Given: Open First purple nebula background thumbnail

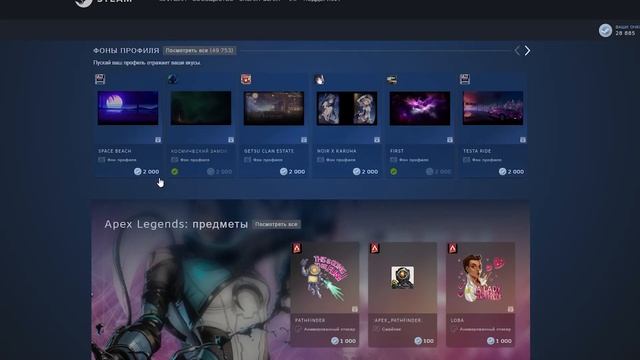Looking at the screenshot, I should point(420,108).
